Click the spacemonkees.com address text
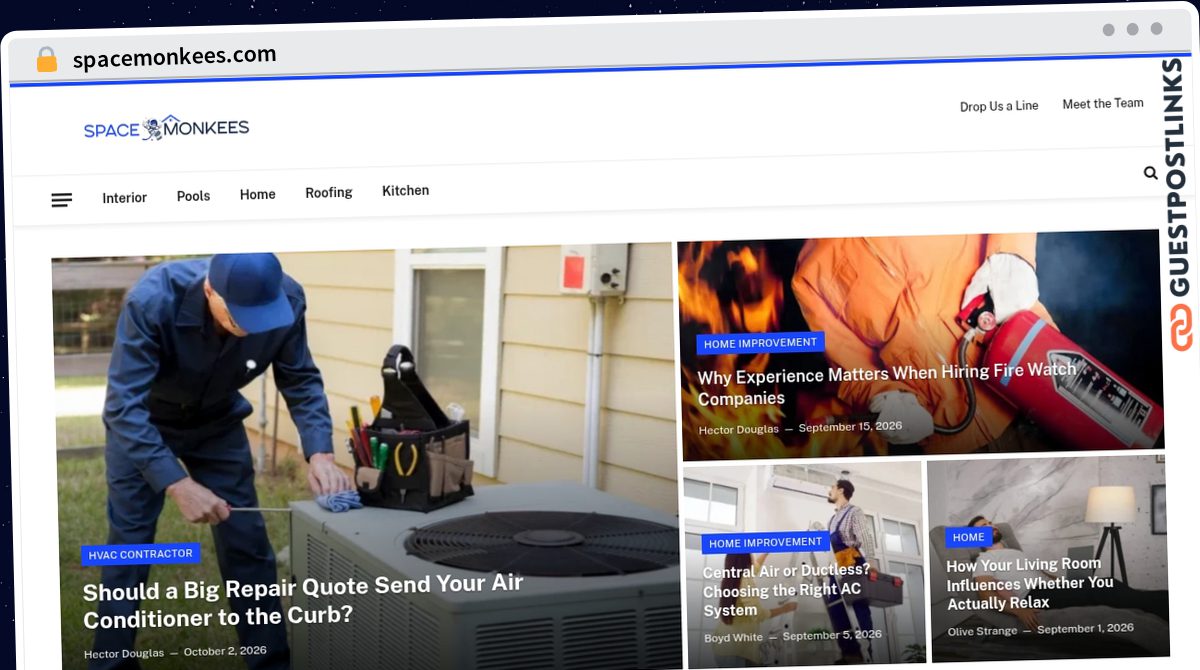 click(x=175, y=57)
